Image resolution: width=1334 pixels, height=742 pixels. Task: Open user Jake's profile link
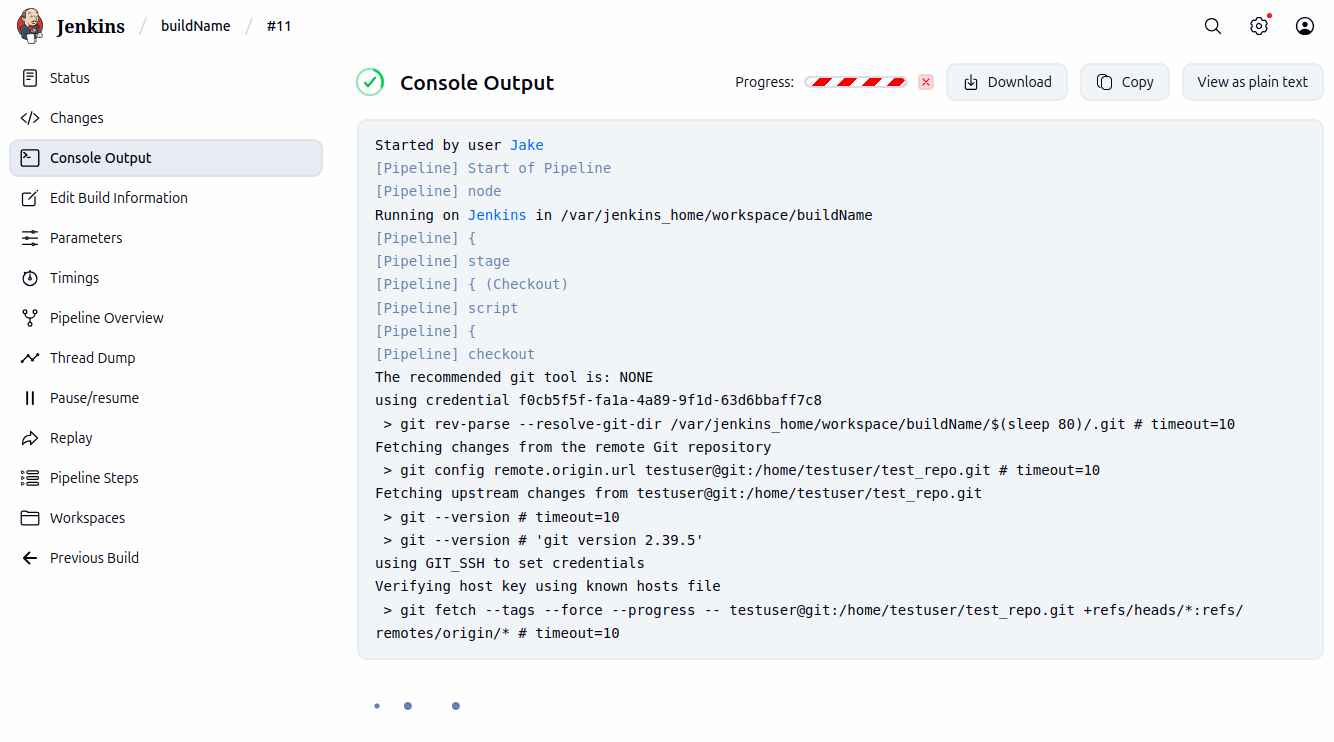[526, 144]
